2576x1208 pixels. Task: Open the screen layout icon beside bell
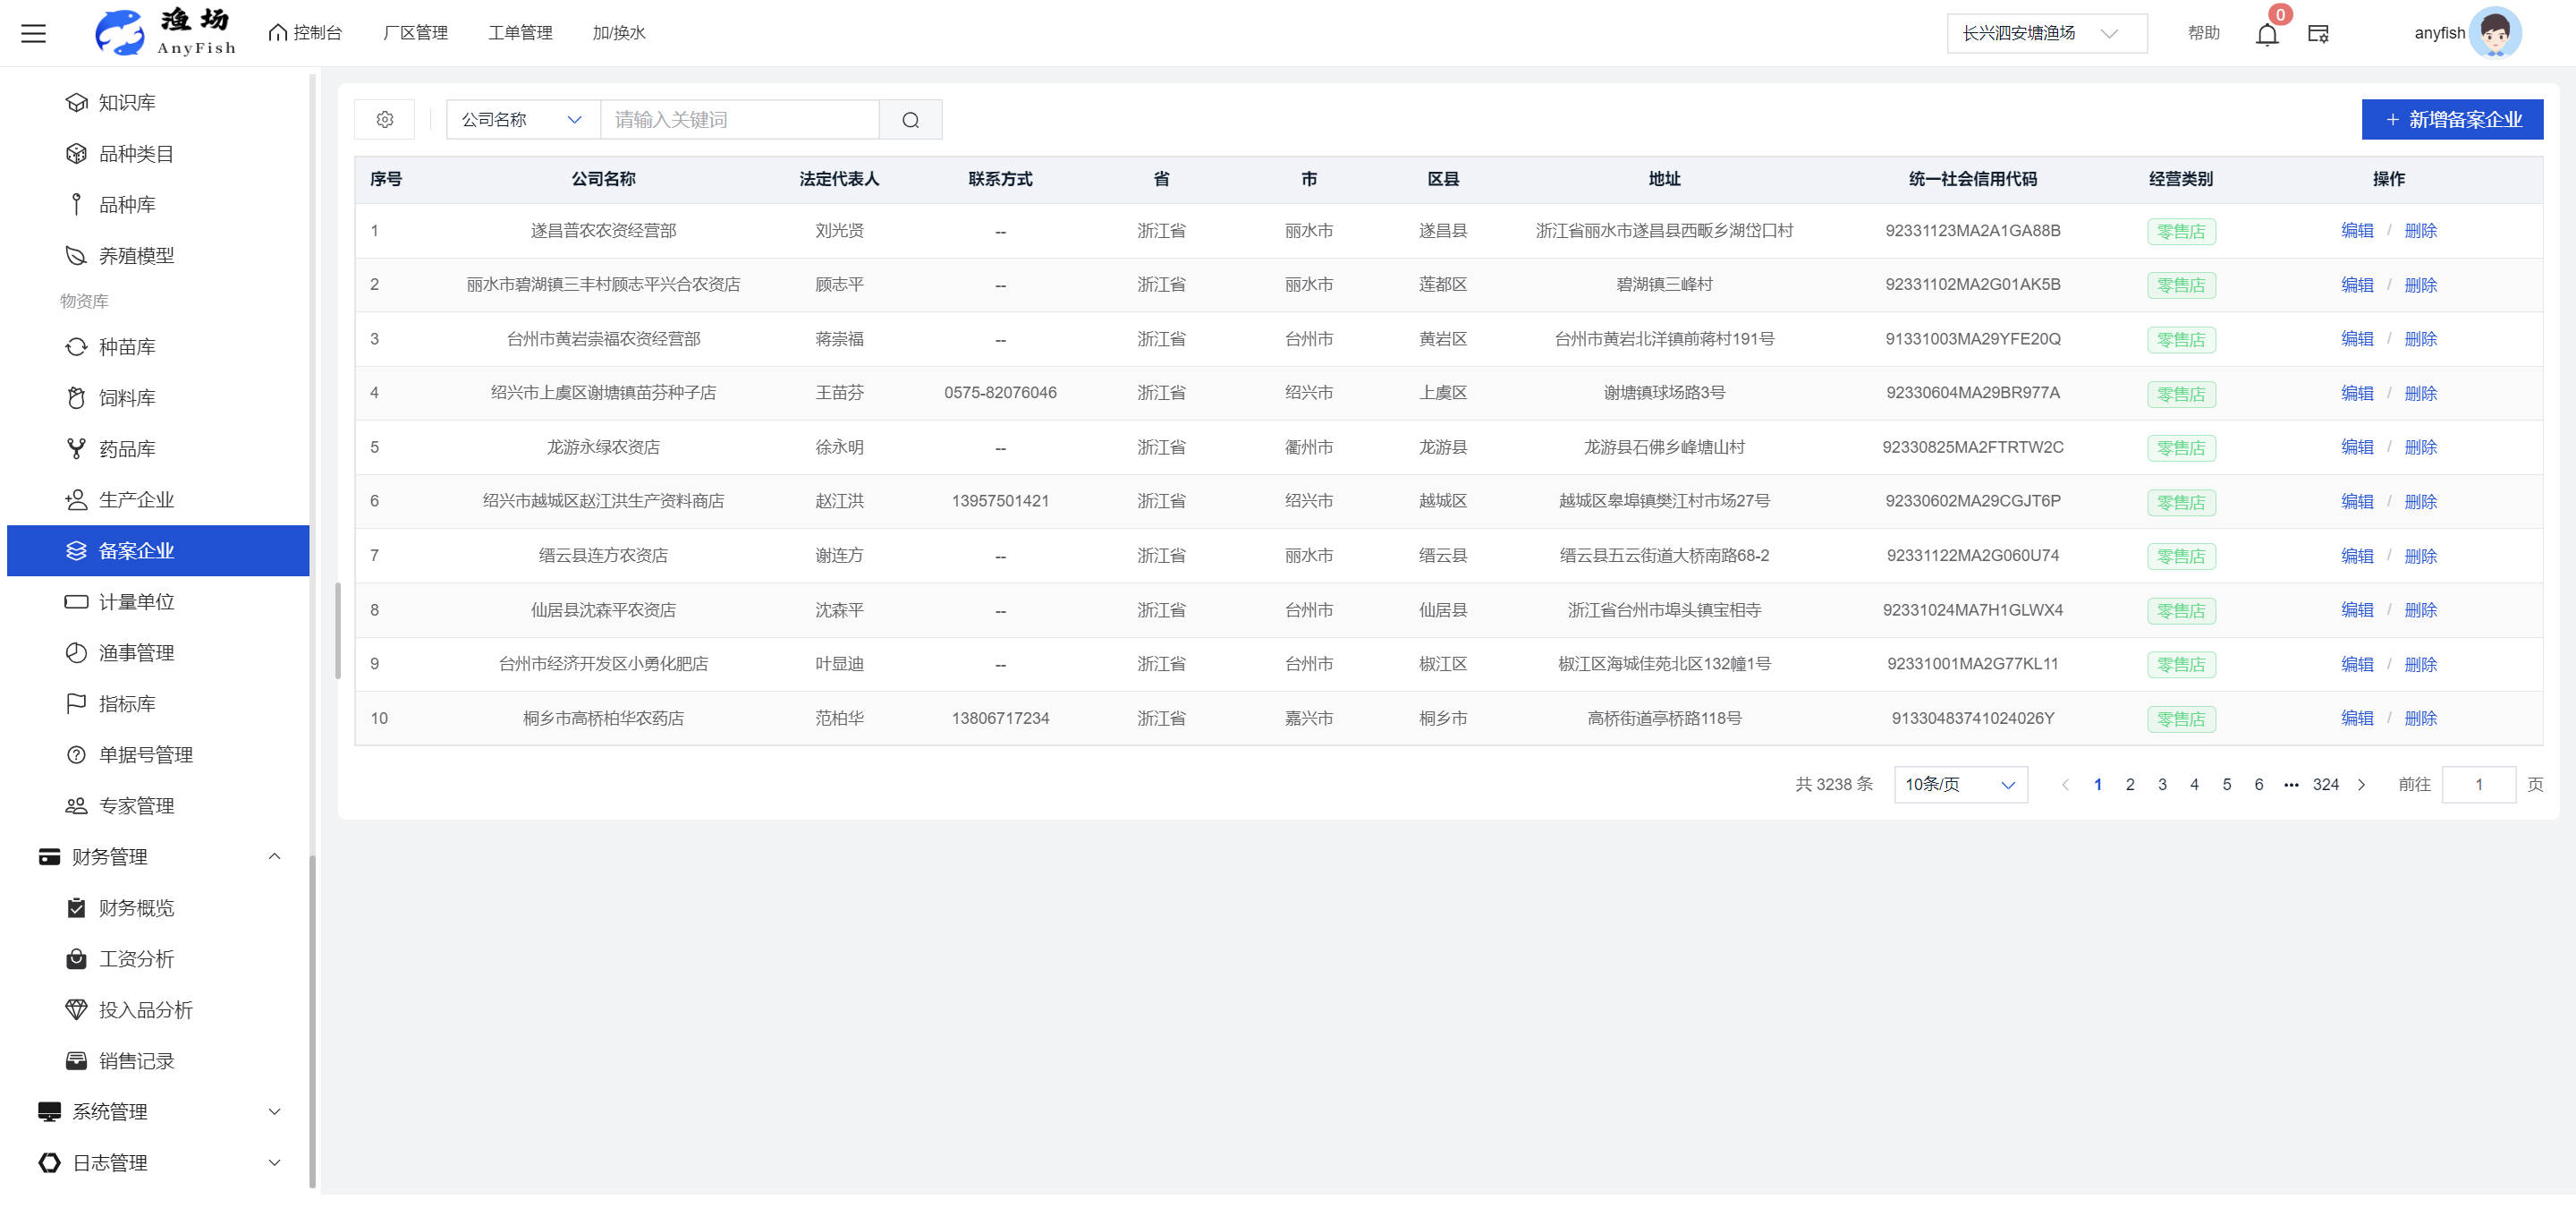coord(2318,34)
